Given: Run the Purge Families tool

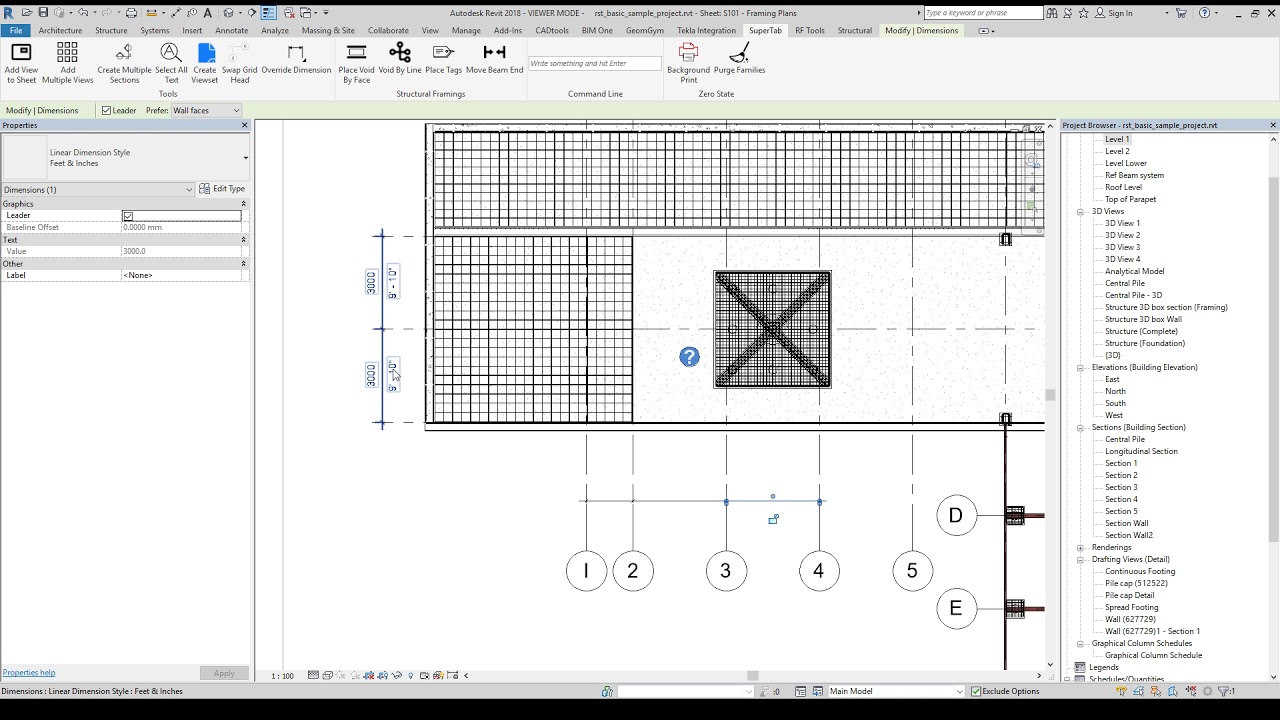Looking at the screenshot, I should click(x=739, y=59).
